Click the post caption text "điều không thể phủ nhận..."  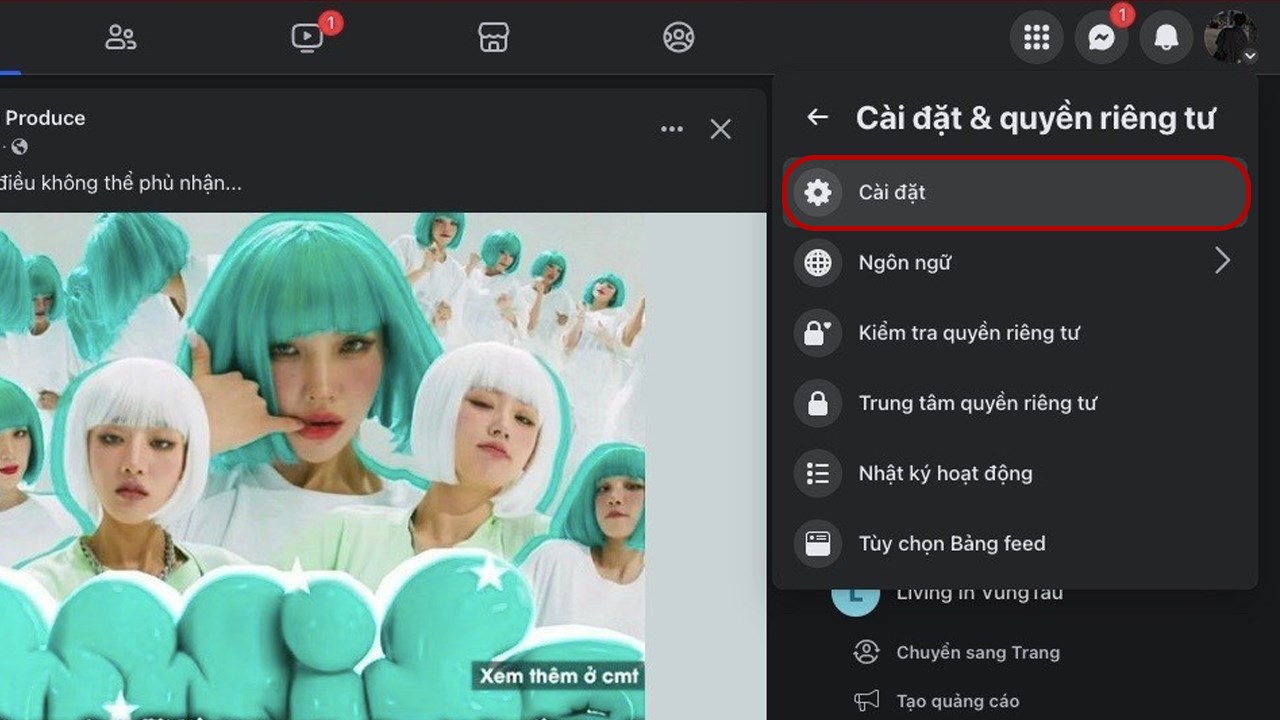pyautogui.click(x=121, y=183)
